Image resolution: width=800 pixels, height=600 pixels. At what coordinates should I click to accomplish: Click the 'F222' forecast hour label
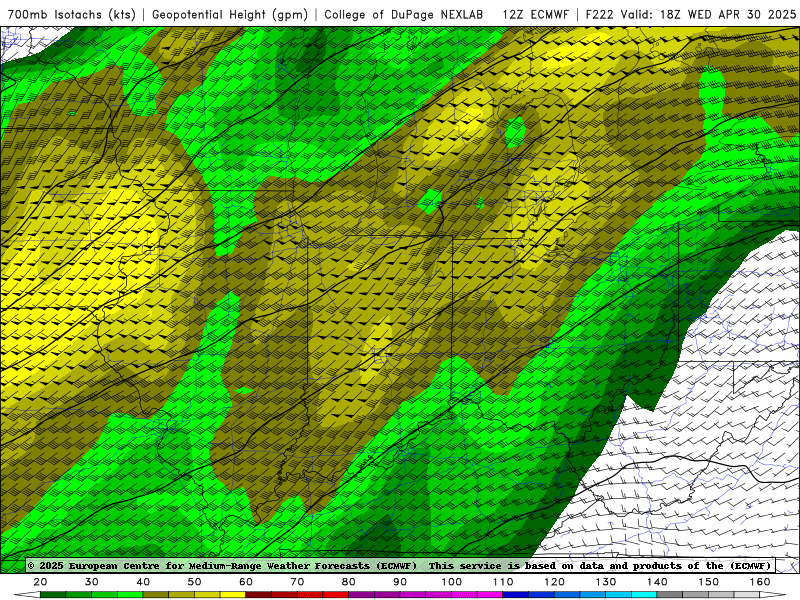599,14
